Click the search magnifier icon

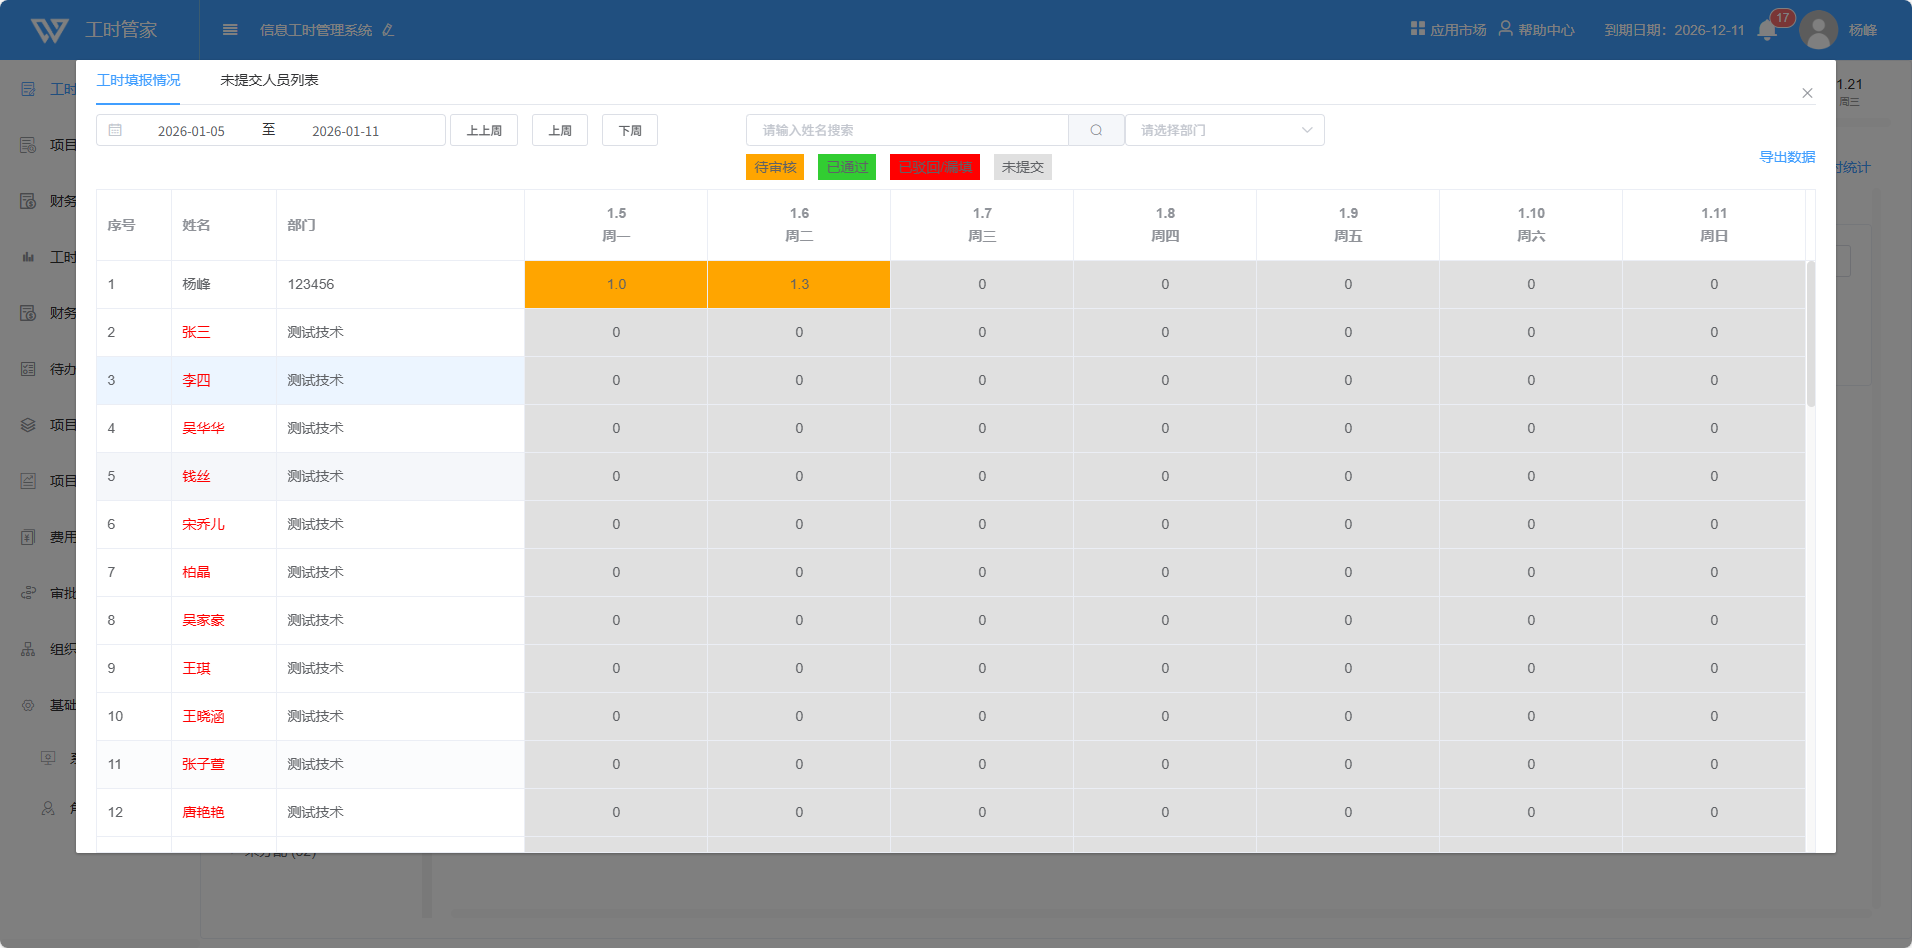click(x=1096, y=130)
